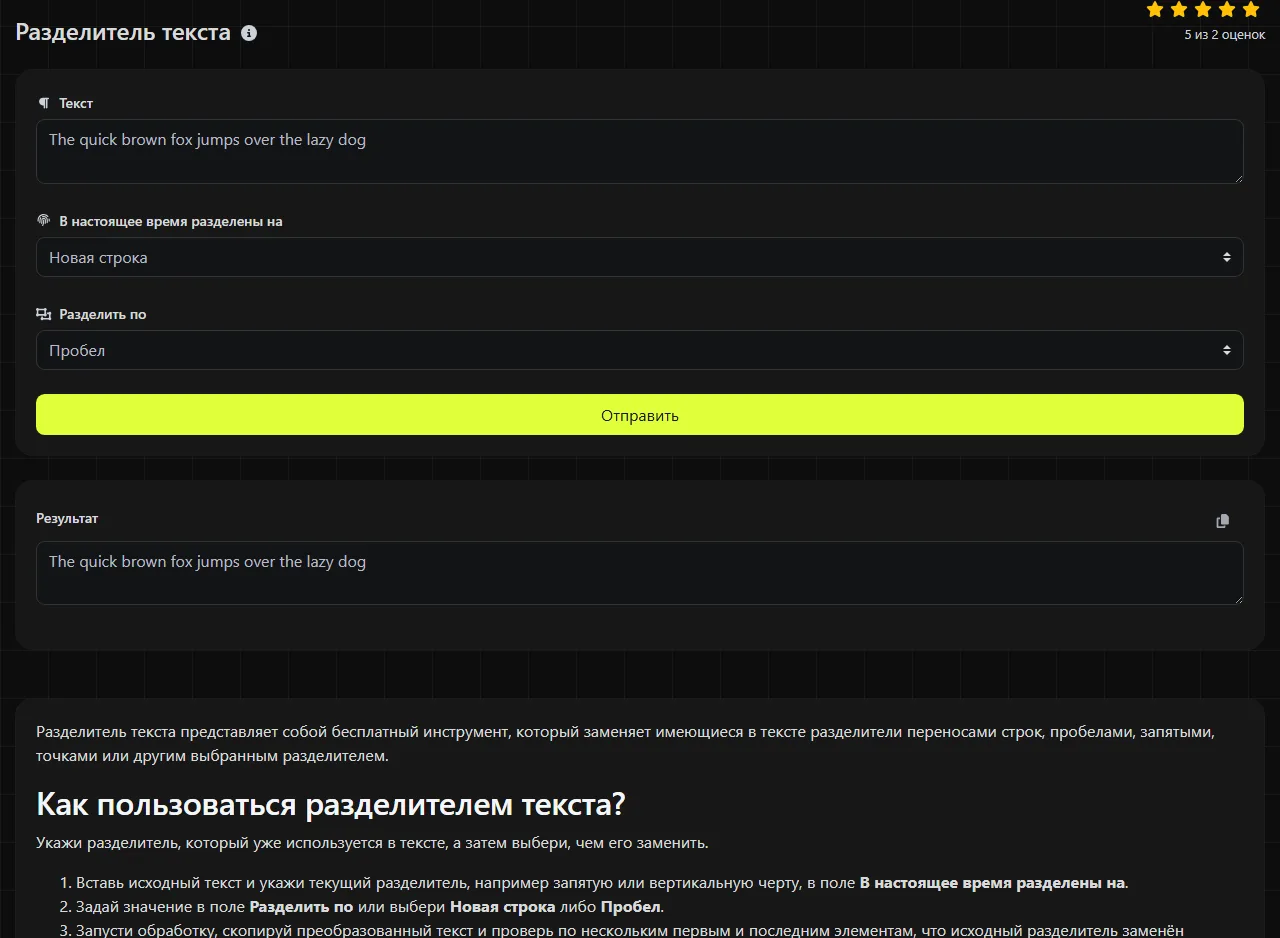Image resolution: width=1280 pixels, height=938 pixels.
Task: Click the Отправить button
Action: (640, 415)
